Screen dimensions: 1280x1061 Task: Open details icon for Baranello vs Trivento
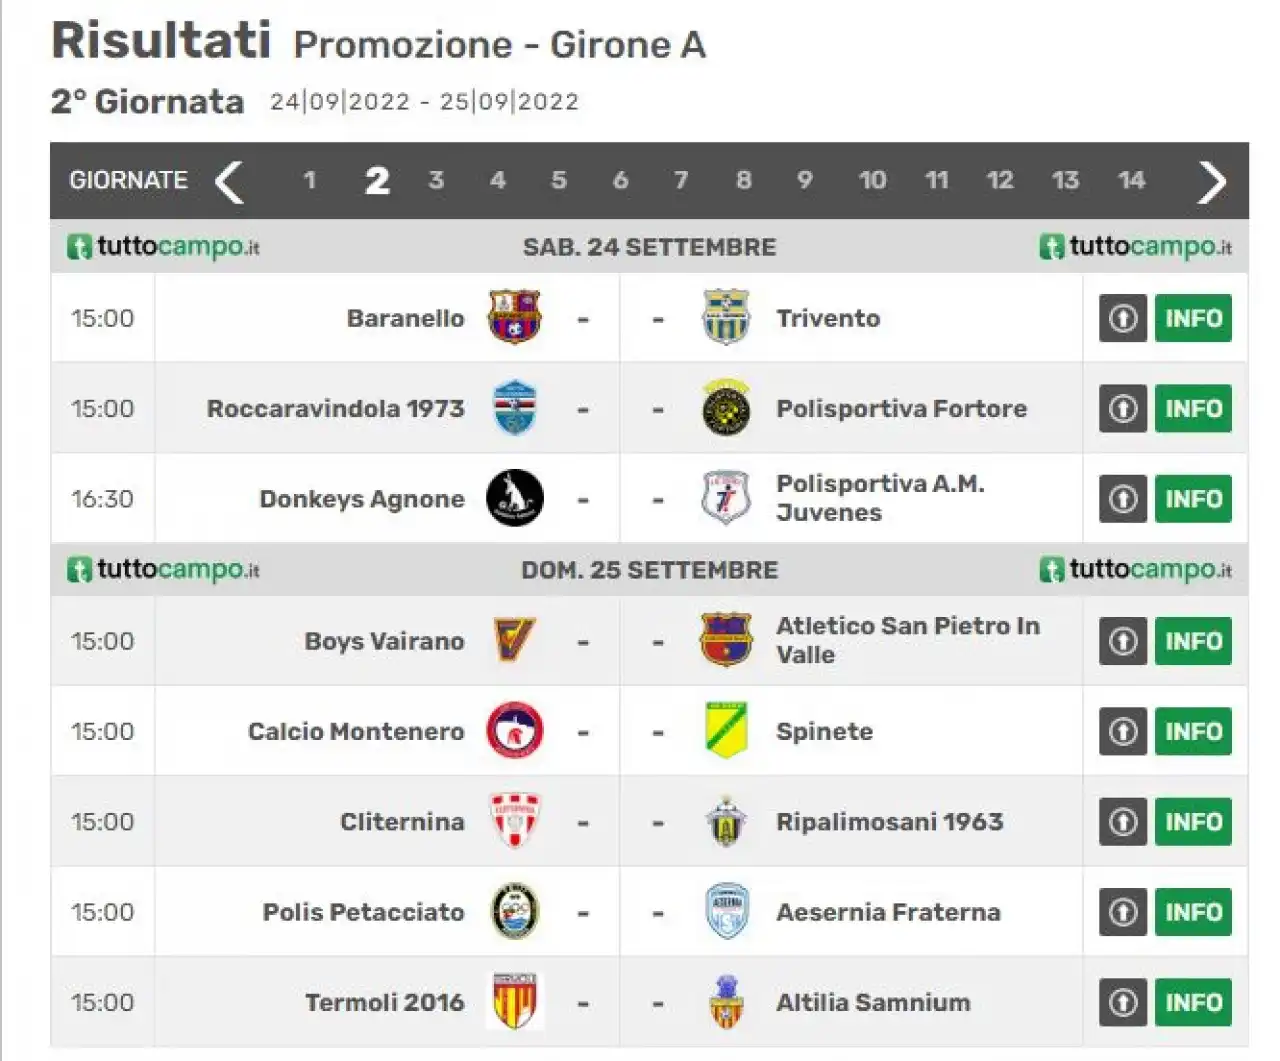tap(1123, 318)
